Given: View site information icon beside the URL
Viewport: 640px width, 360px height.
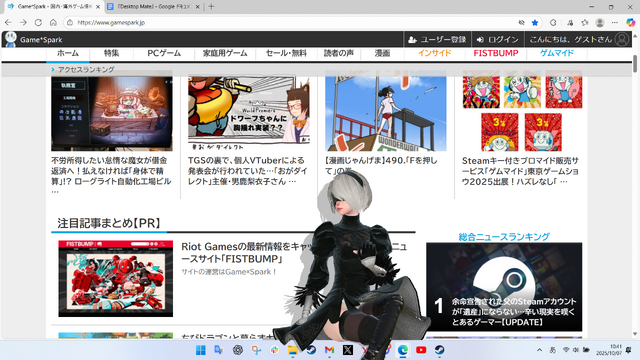Looking at the screenshot, I should coord(70,22).
